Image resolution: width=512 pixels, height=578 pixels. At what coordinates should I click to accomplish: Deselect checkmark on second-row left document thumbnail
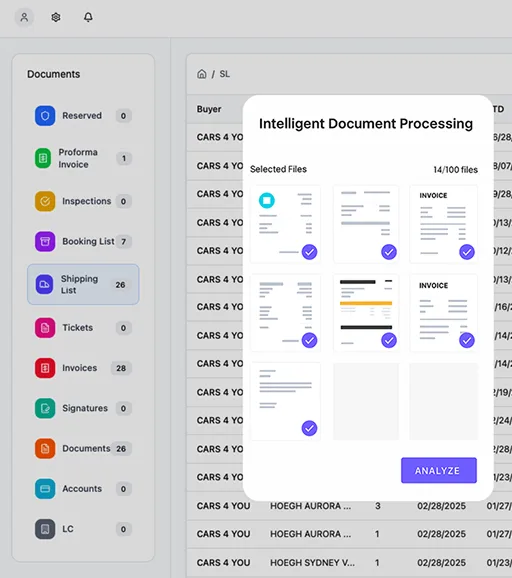click(309, 340)
